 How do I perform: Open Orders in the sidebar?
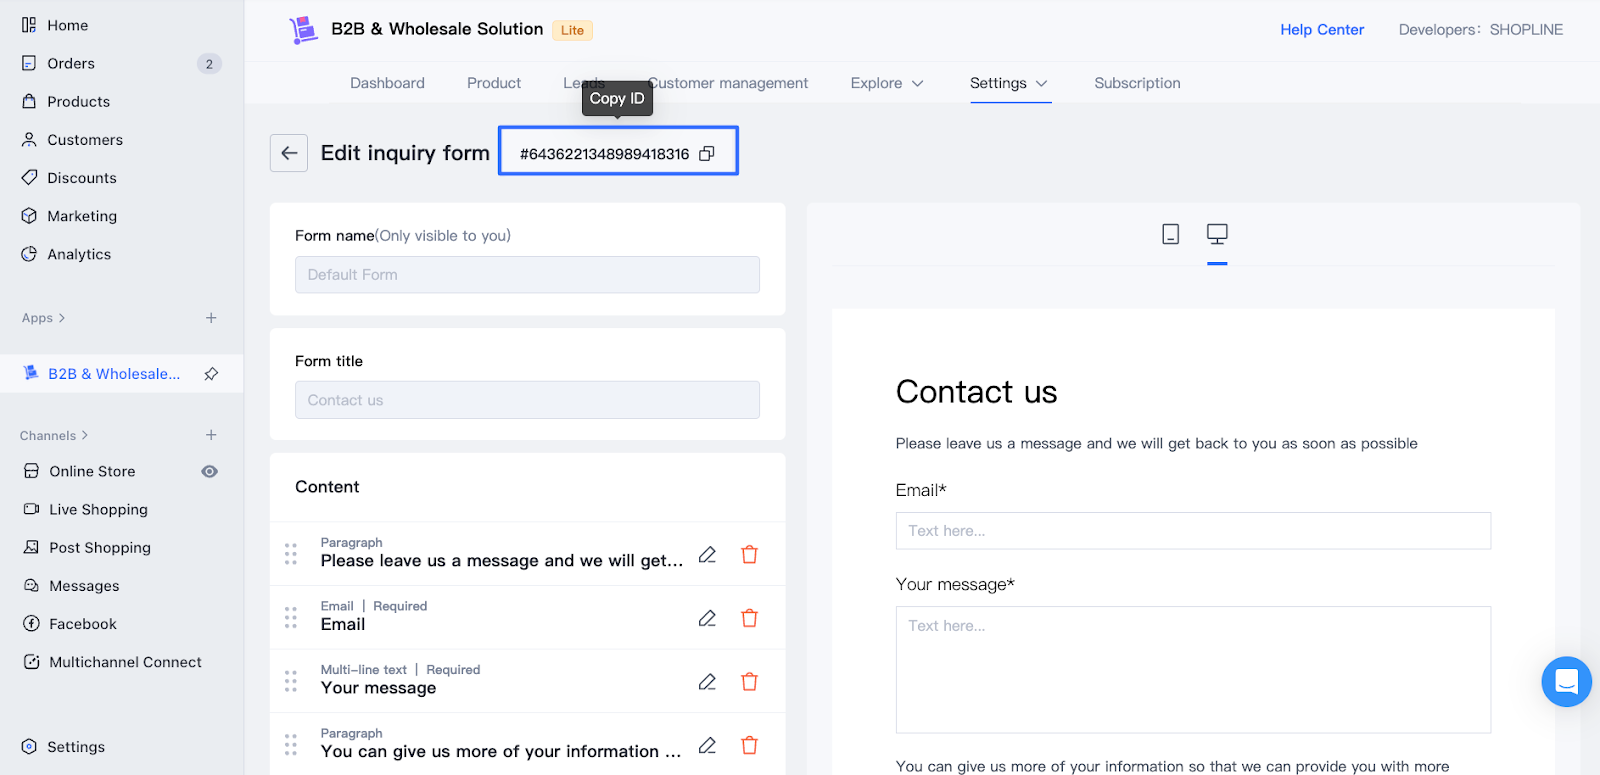71,64
